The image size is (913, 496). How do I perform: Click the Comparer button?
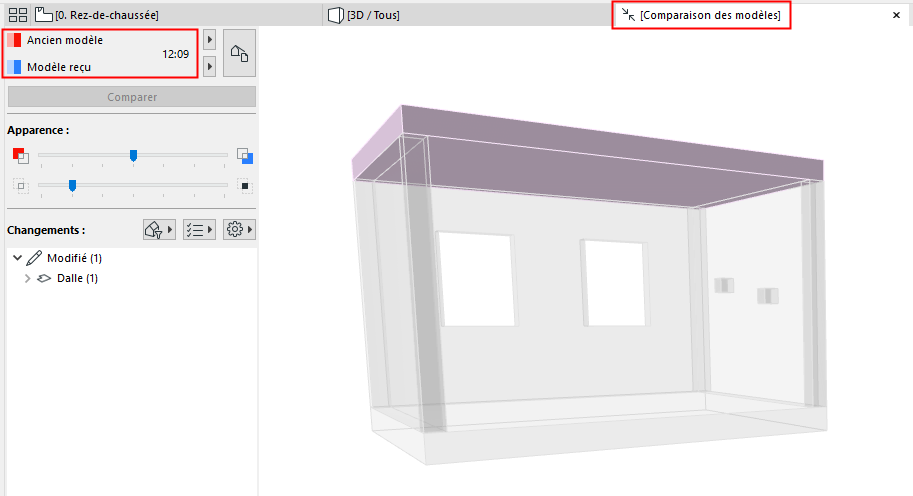click(x=132, y=97)
